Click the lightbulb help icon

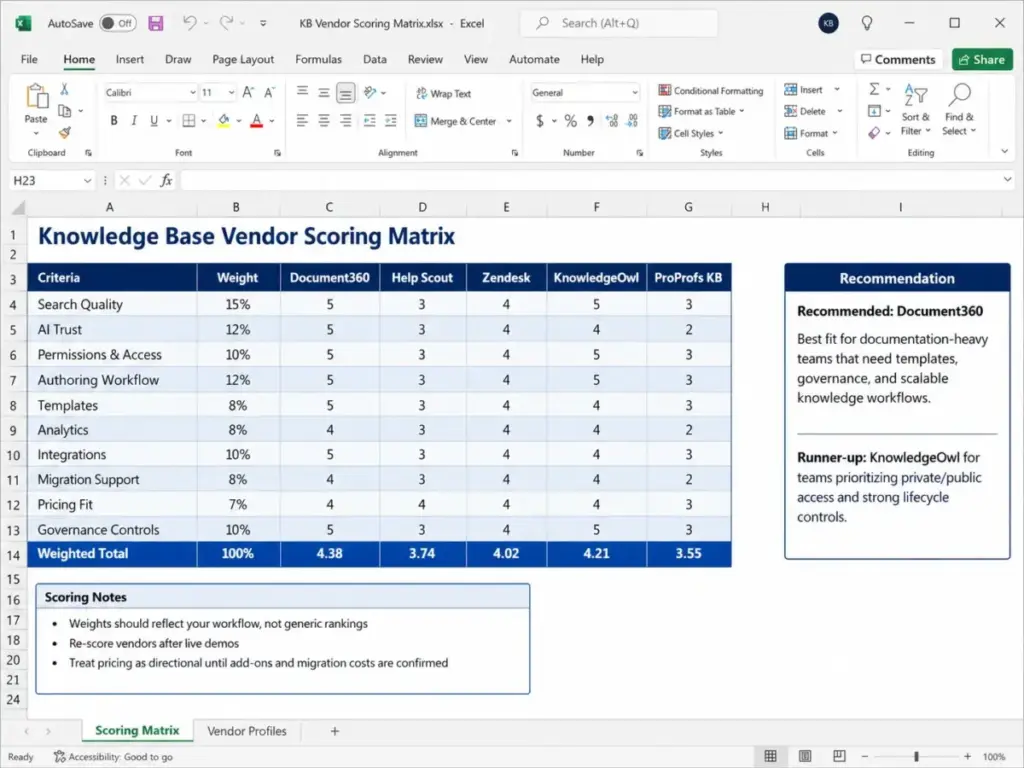pos(867,24)
